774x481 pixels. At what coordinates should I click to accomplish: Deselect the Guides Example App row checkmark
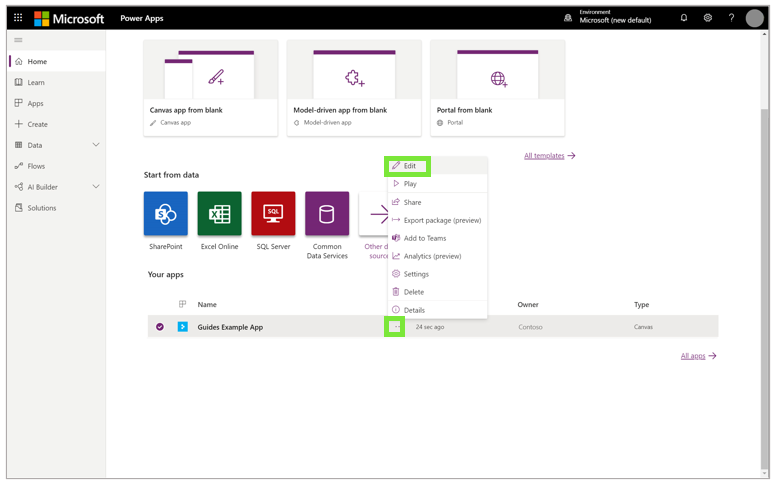tap(160, 327)
